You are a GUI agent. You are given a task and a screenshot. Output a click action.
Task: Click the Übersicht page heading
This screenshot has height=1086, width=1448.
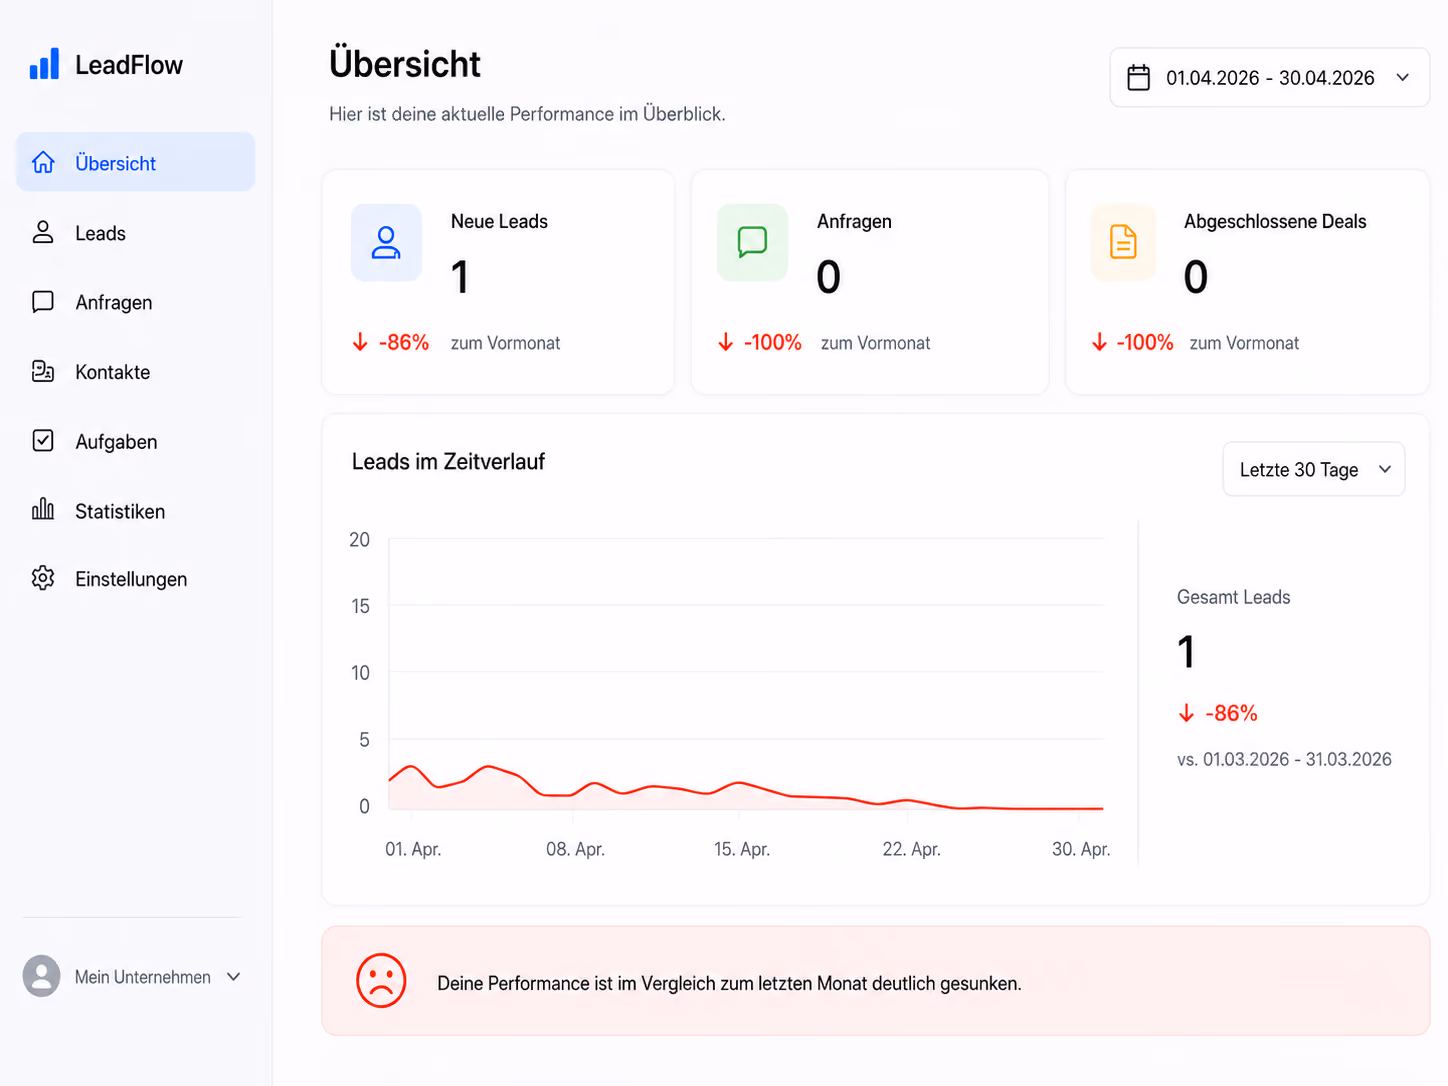[405, 64]
